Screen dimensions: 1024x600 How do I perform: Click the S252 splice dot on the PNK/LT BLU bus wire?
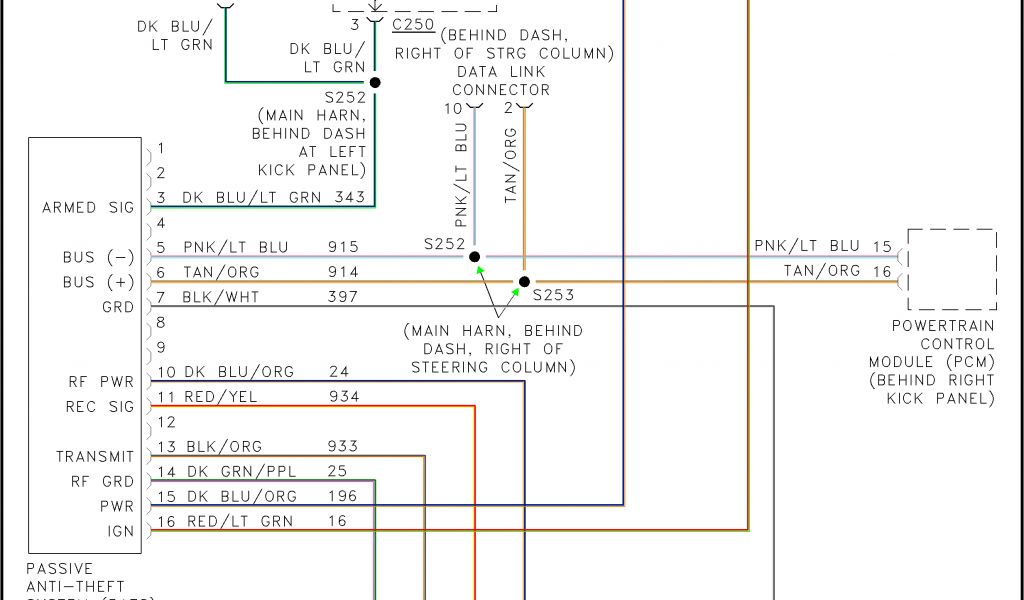(475, 257)
